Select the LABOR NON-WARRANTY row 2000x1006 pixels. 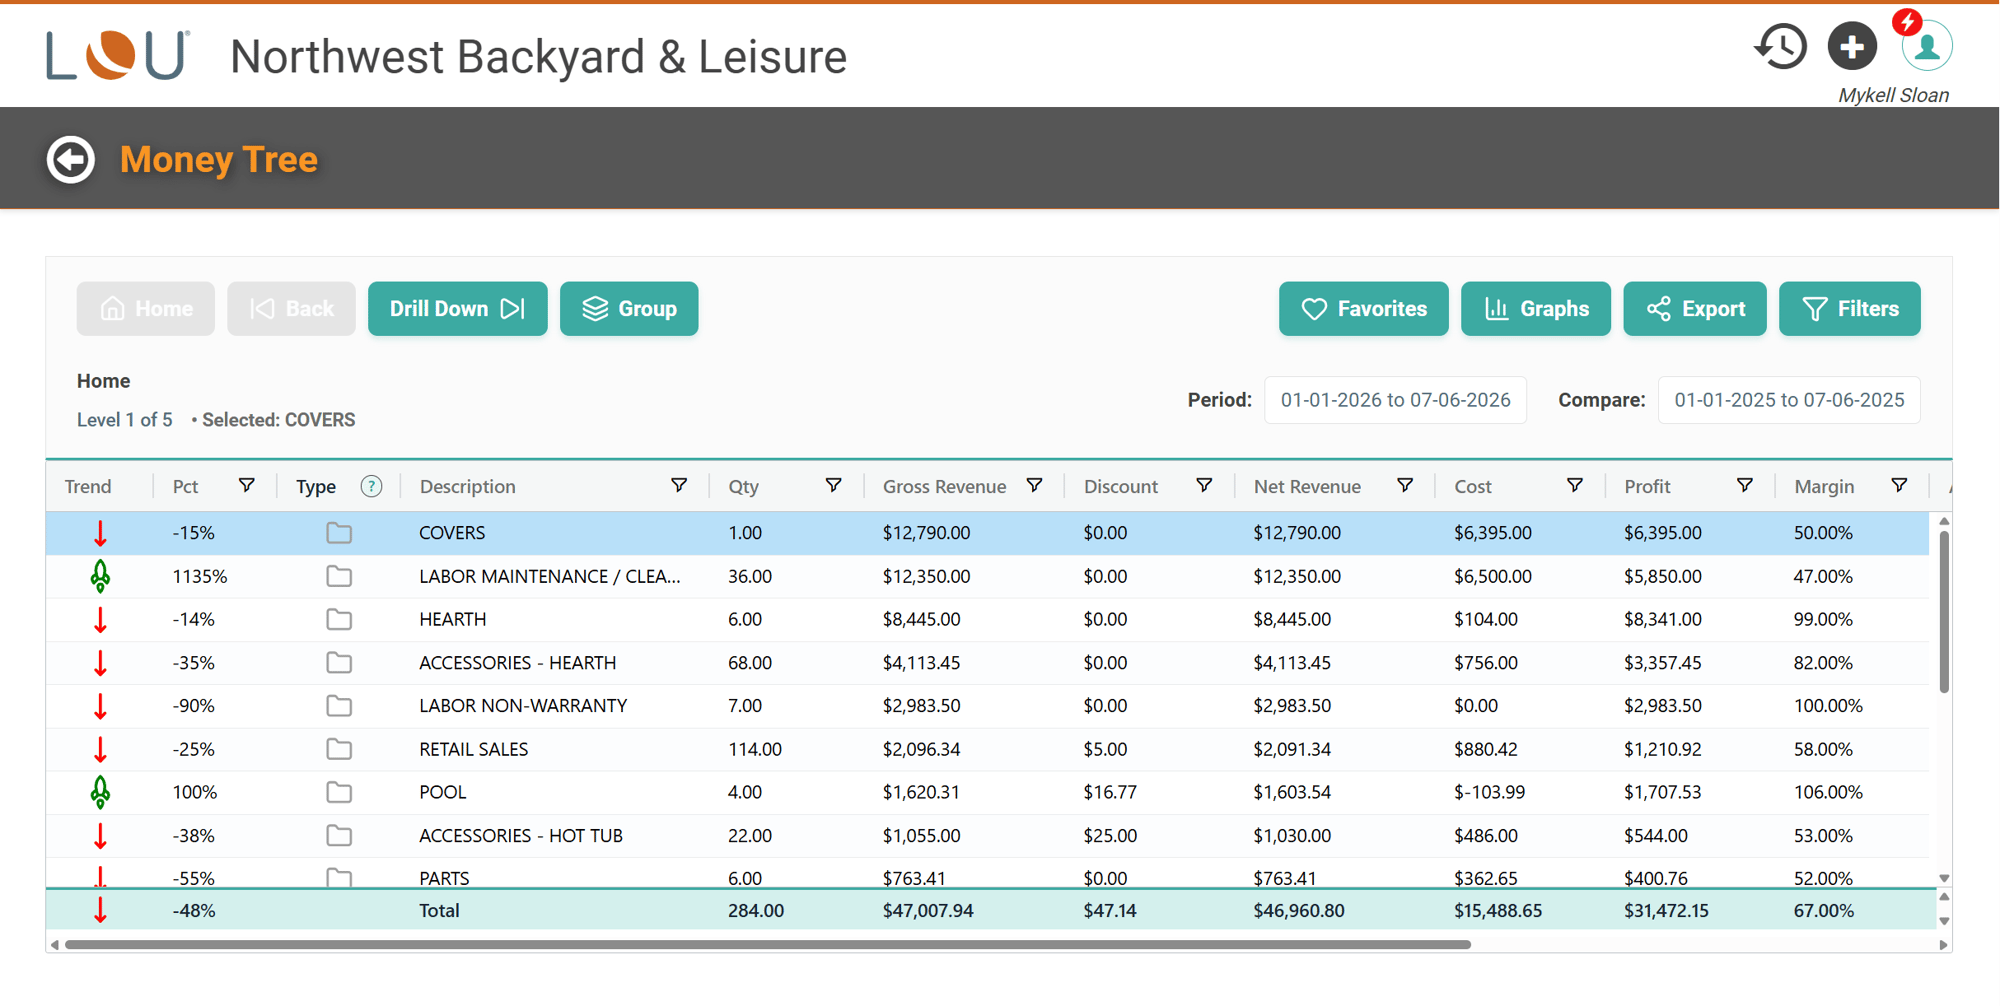pyautogui.click(x=987, y=706)
